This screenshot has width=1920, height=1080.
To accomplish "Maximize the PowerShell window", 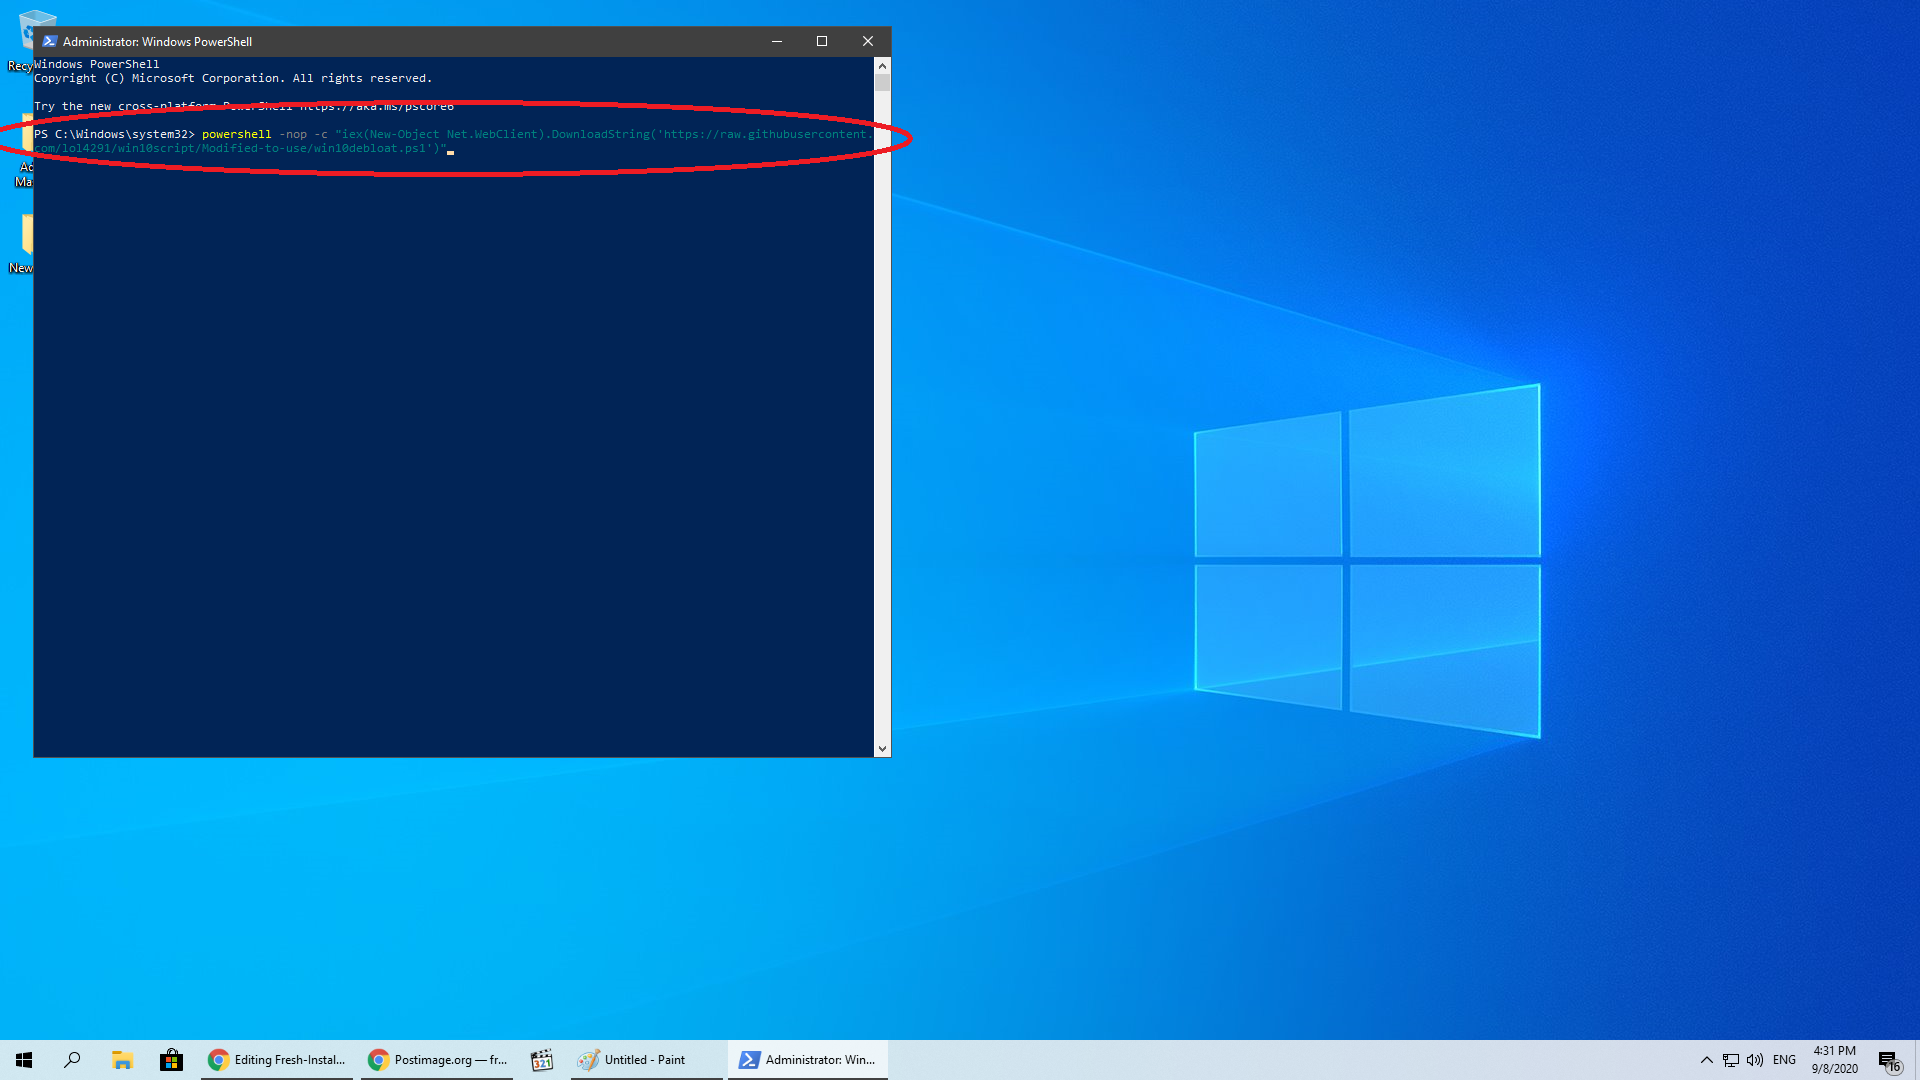I will click(822, 41).
